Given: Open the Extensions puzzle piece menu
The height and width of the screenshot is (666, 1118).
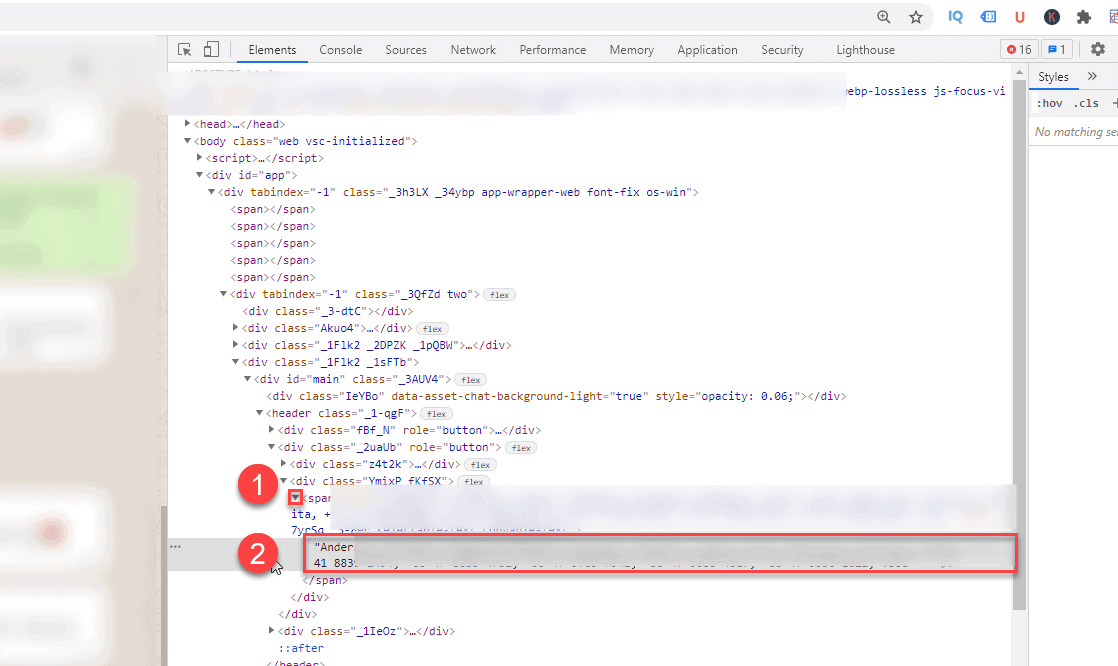Looking at the screenshot, I should coord(1084,17).
